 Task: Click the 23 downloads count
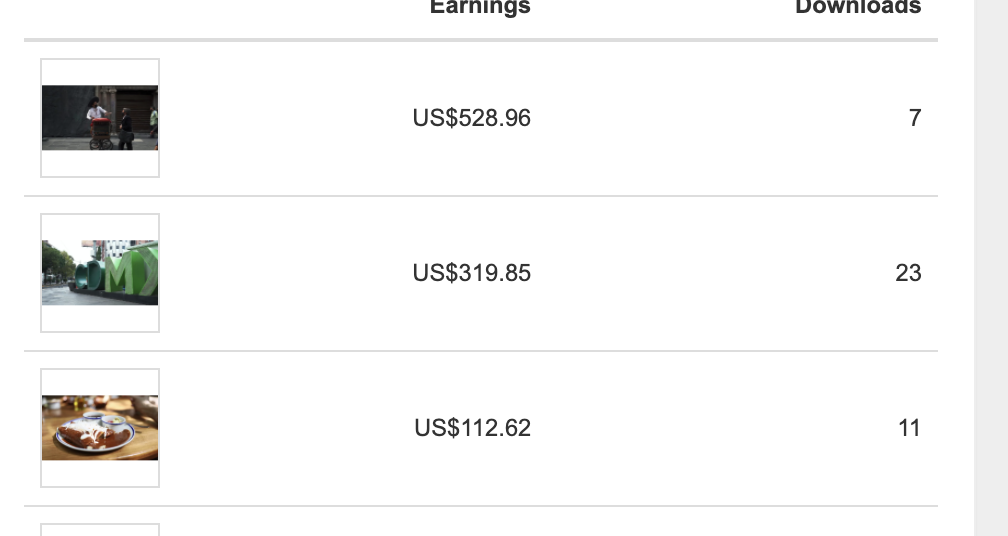(x=908, y=272)
